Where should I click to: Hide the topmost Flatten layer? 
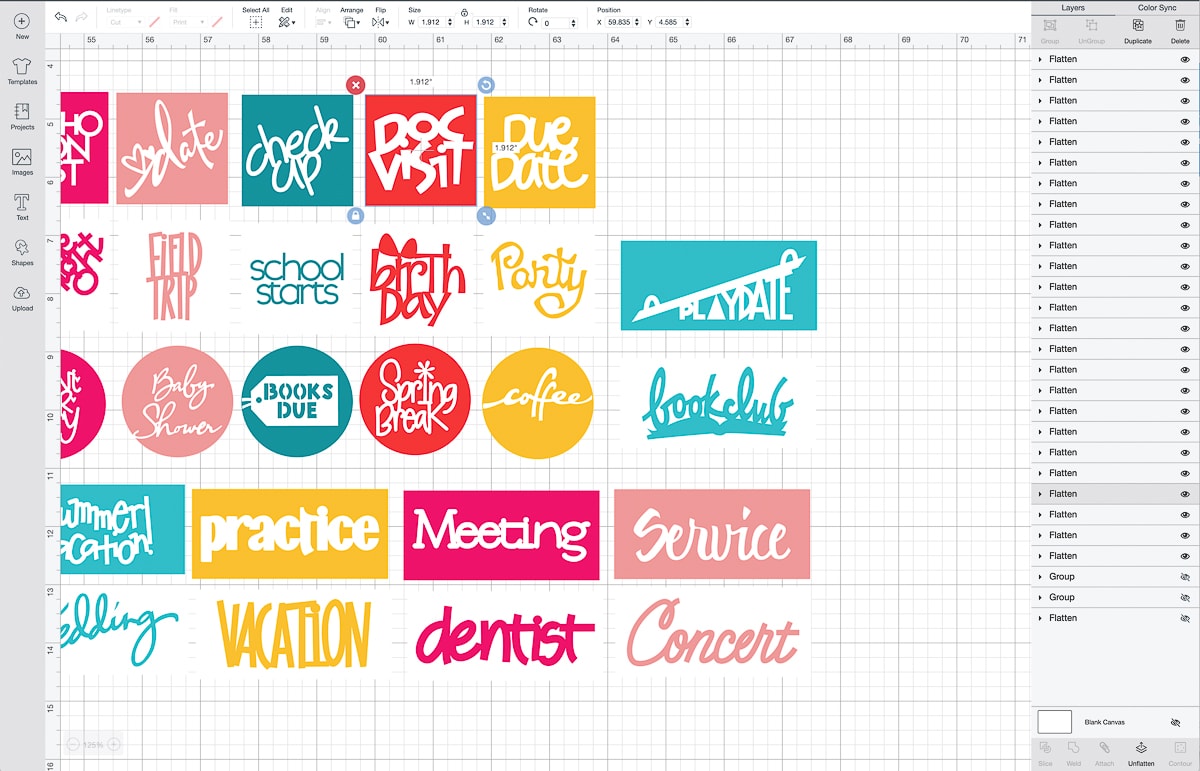tap(1185, 59)
